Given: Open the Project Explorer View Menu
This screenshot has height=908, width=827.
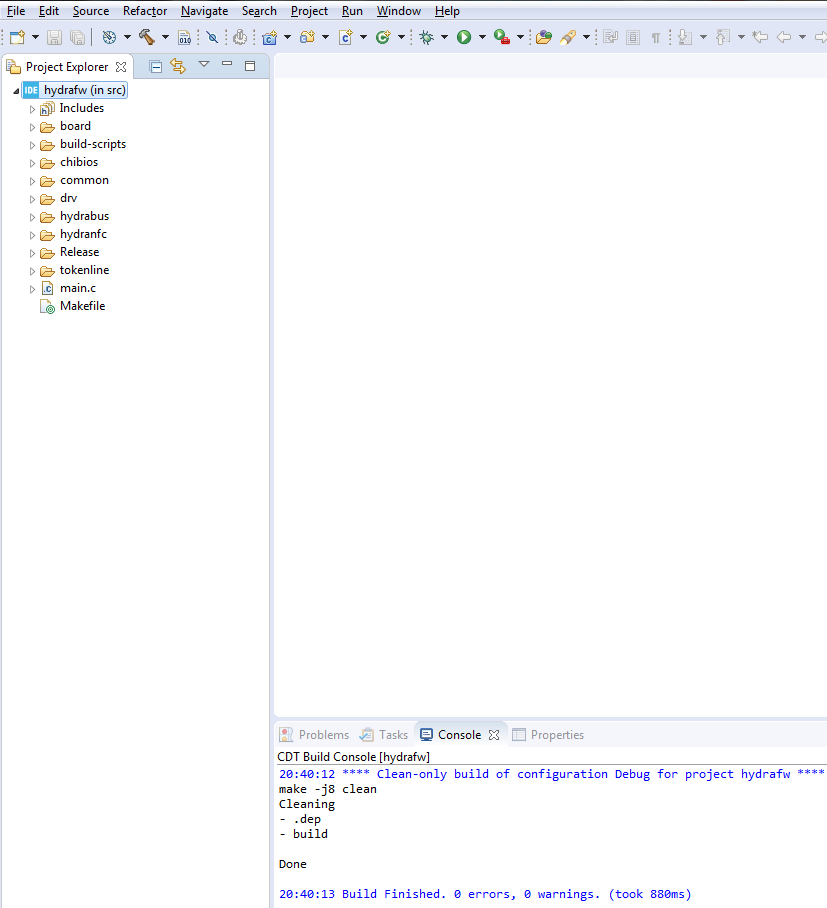Looking at the screenshot, I should click(x=204, y=65).
